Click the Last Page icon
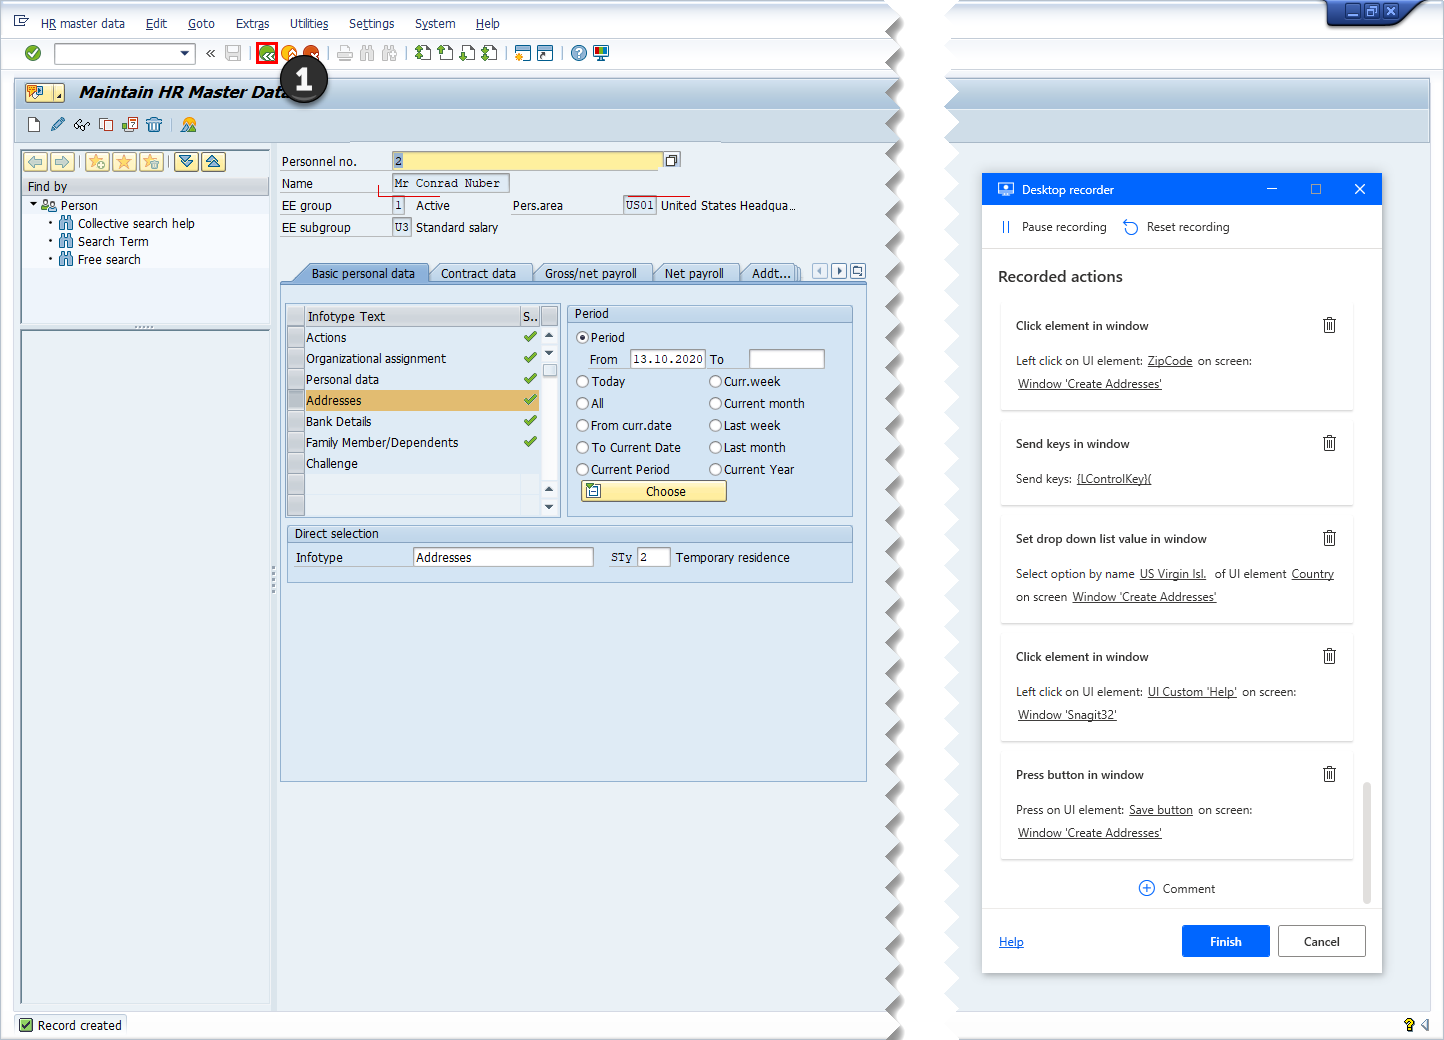1444x1040 pixels. pos(489,53)
